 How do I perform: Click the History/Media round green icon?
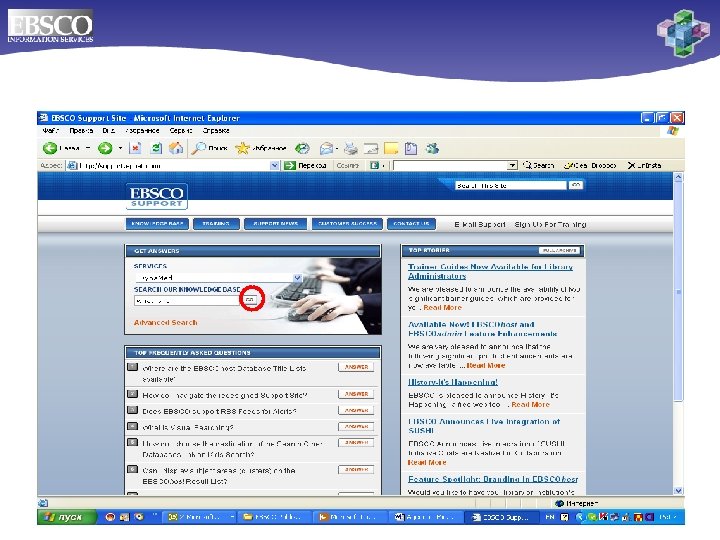point(302,148)
